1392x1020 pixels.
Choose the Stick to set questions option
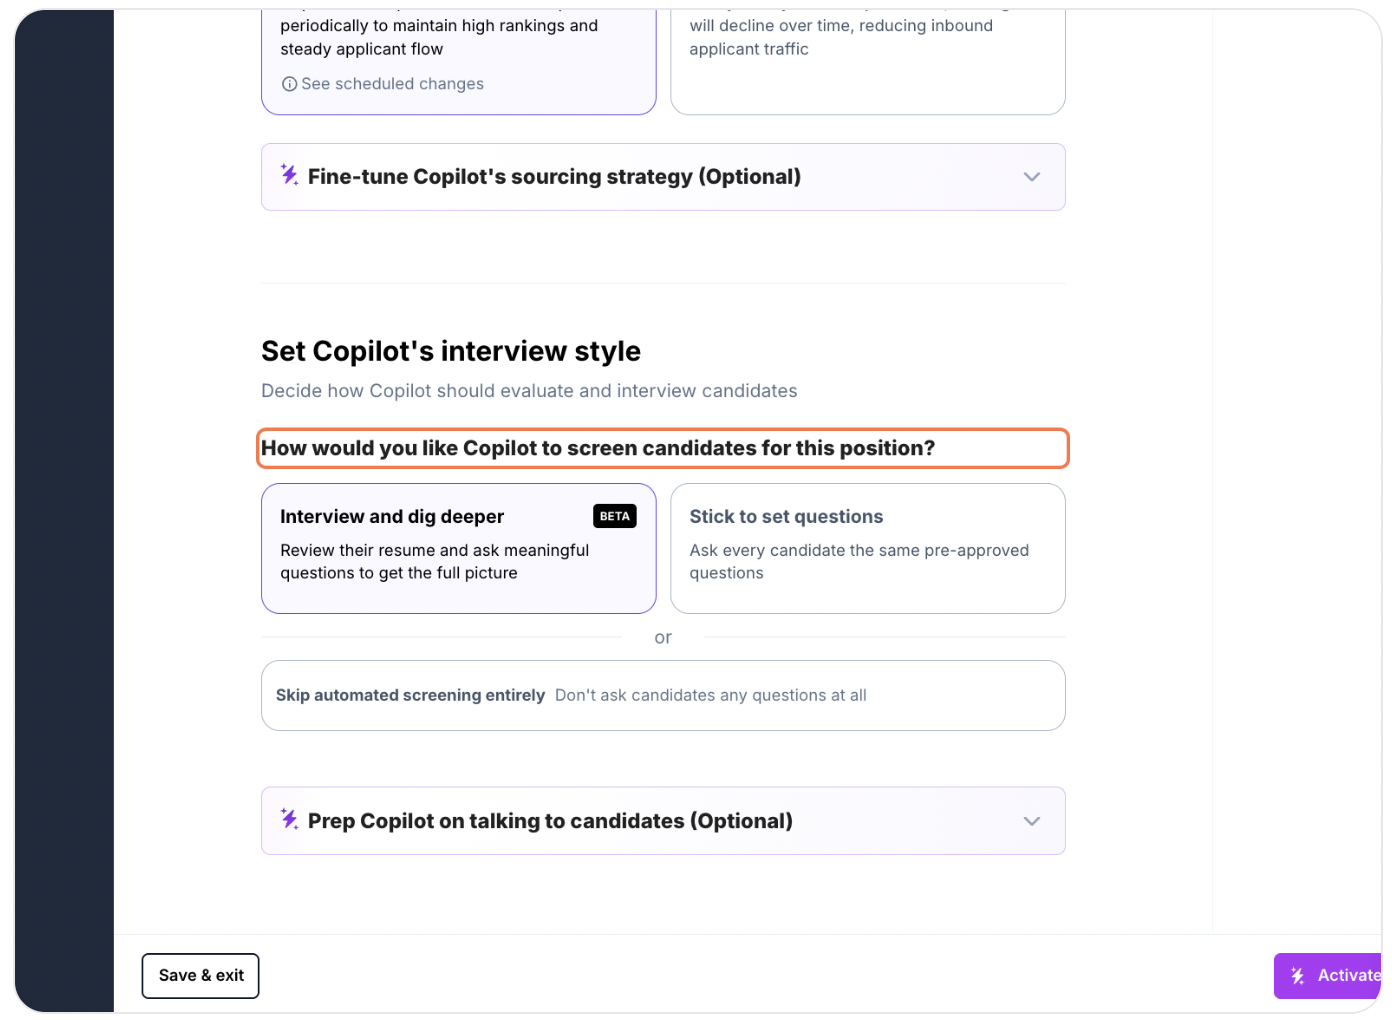(x=868, y=548)
